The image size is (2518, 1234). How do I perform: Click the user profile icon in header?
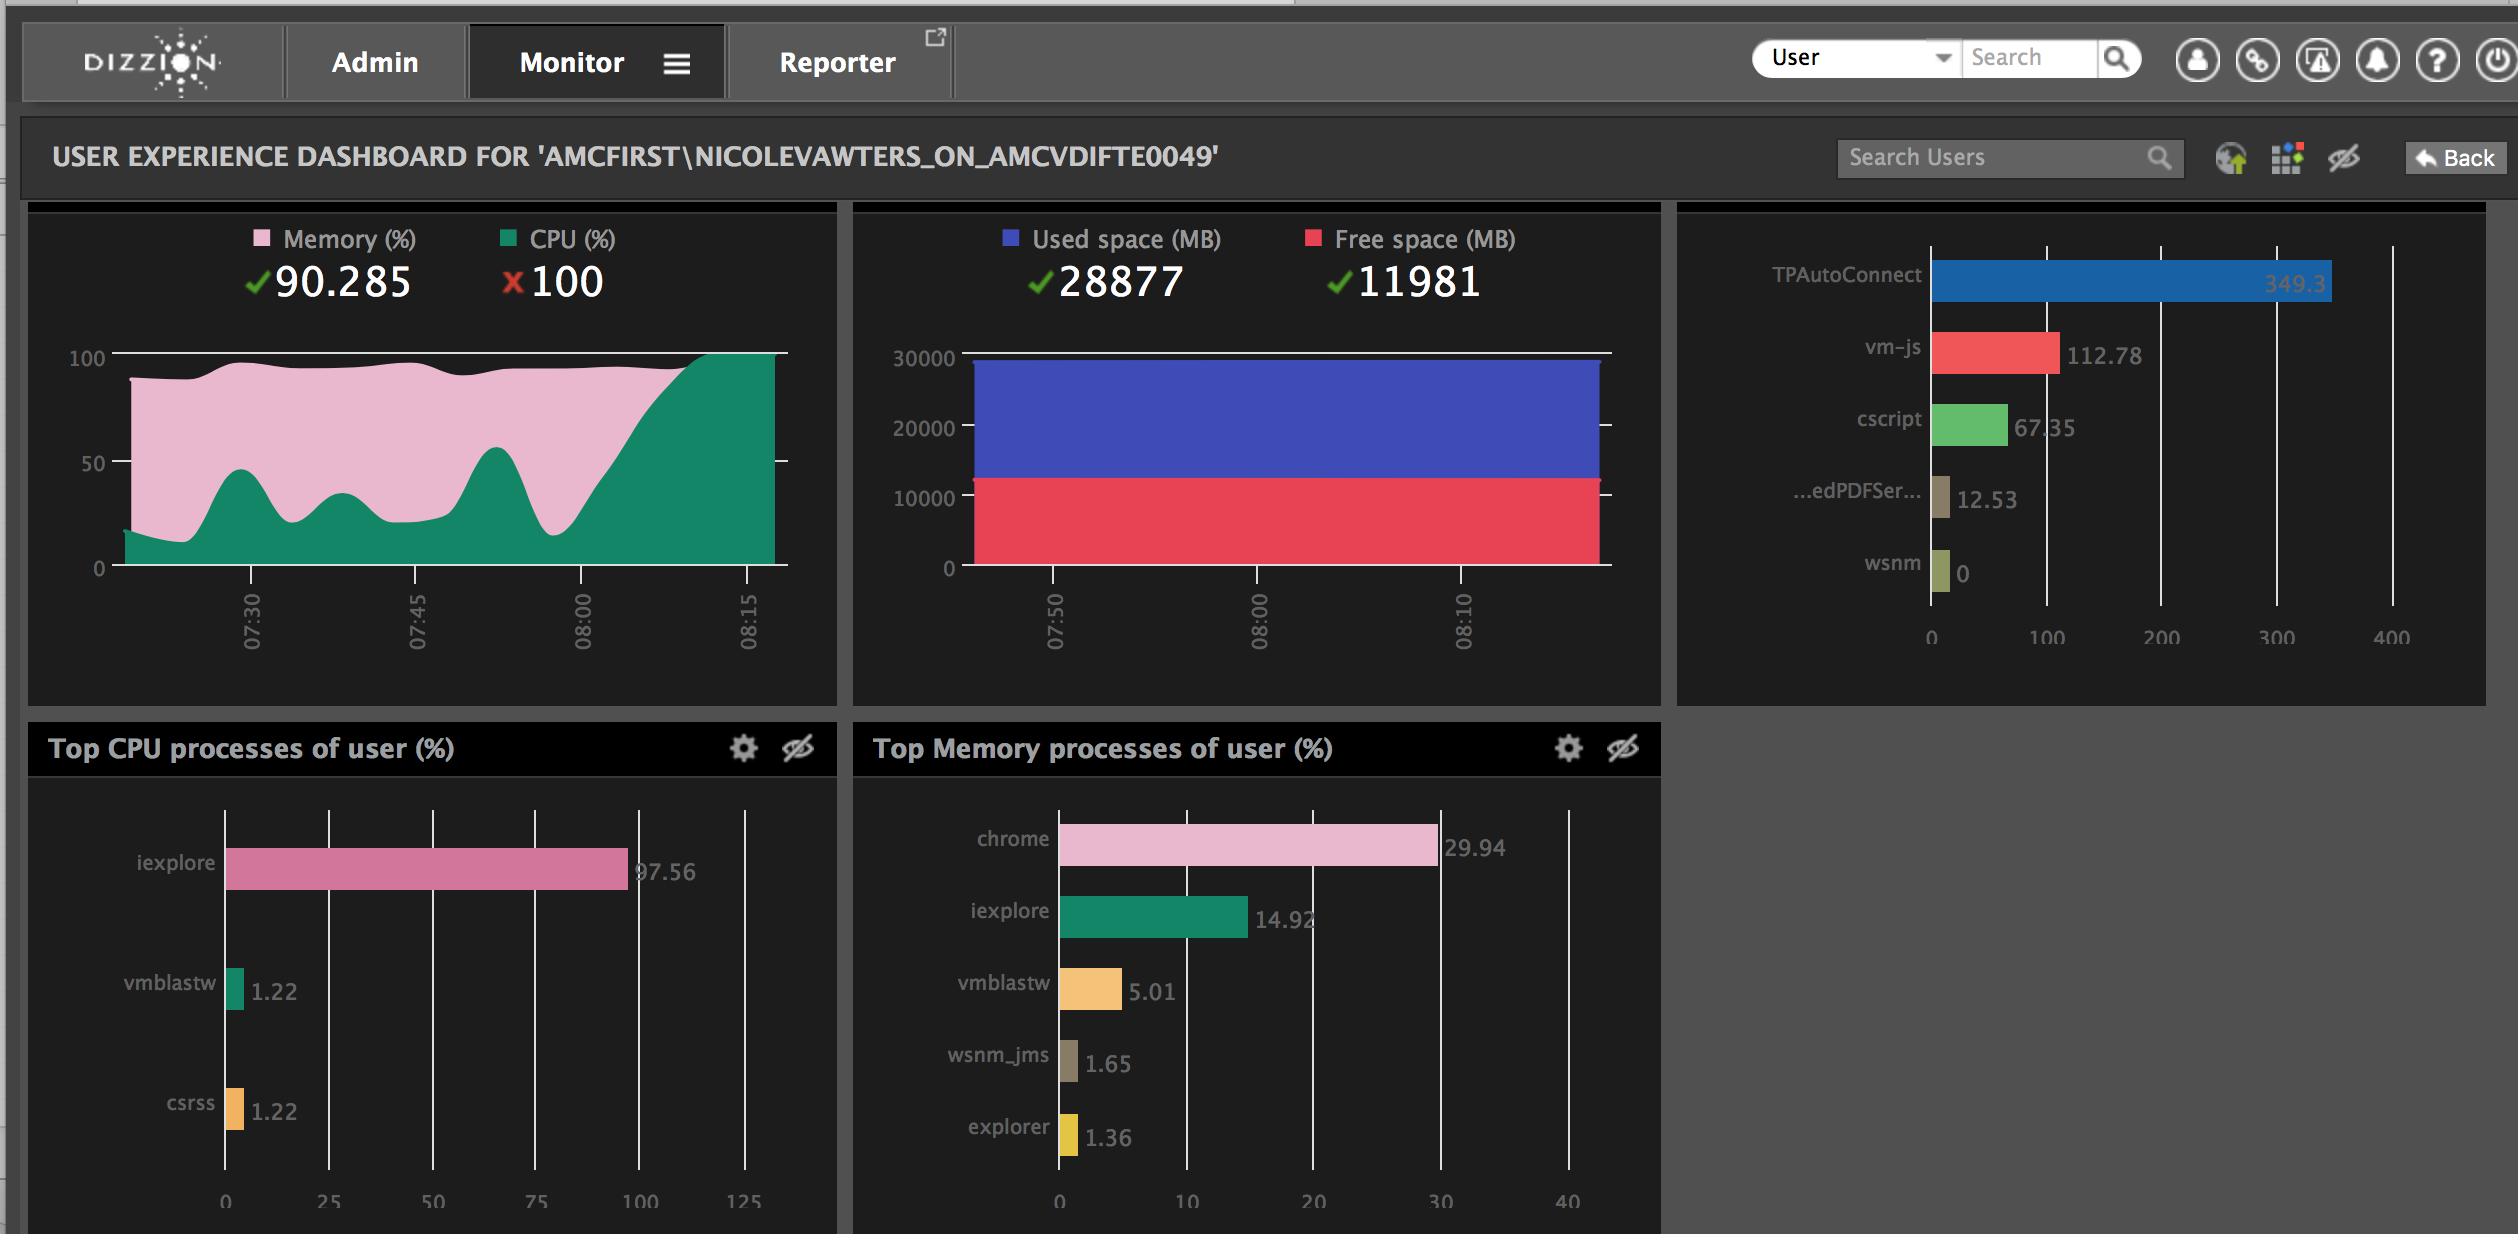(x=2197, y=60)
